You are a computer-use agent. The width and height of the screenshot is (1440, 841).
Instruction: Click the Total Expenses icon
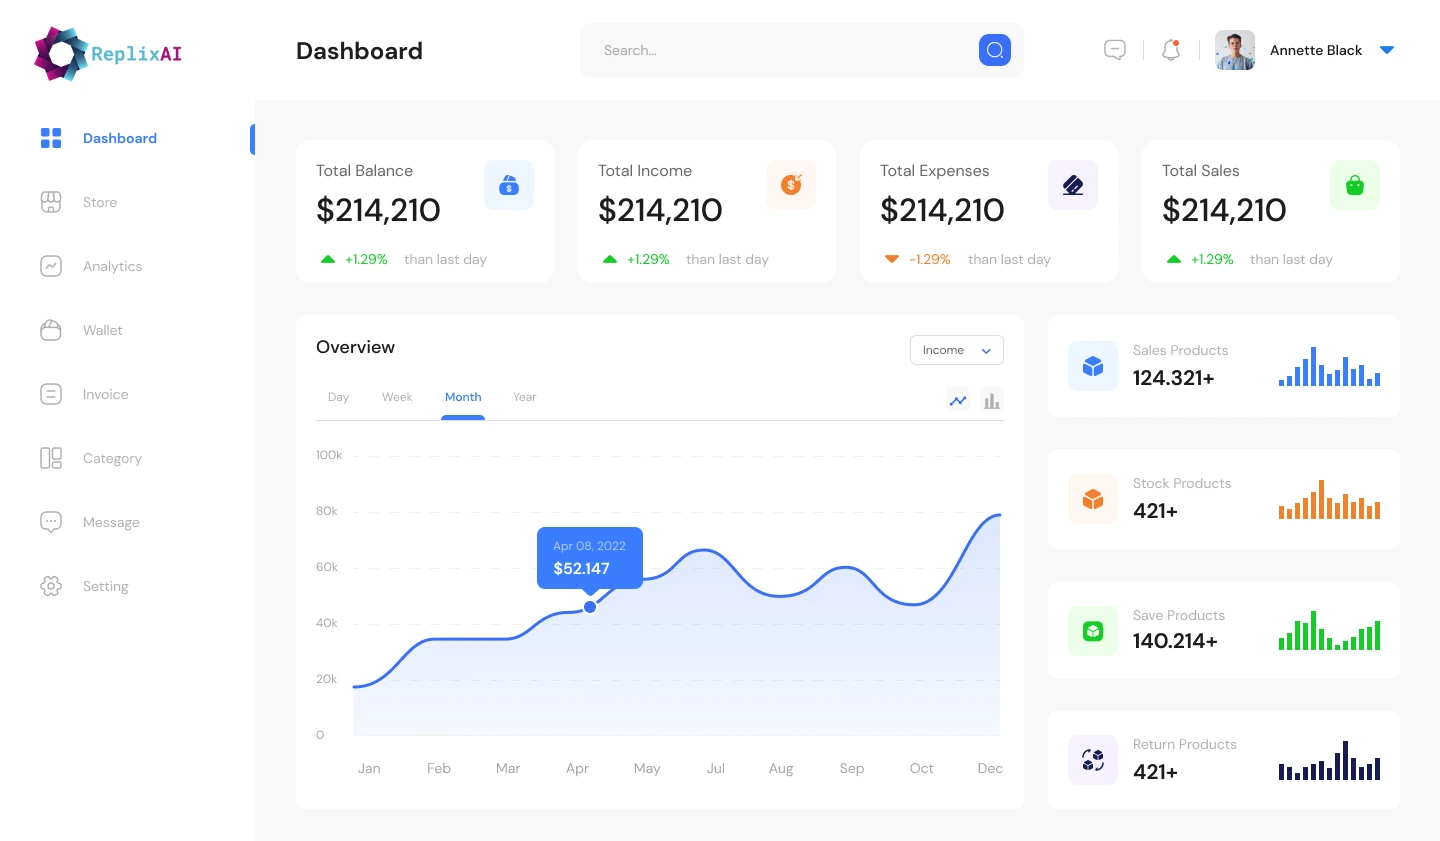[1073, 185]
